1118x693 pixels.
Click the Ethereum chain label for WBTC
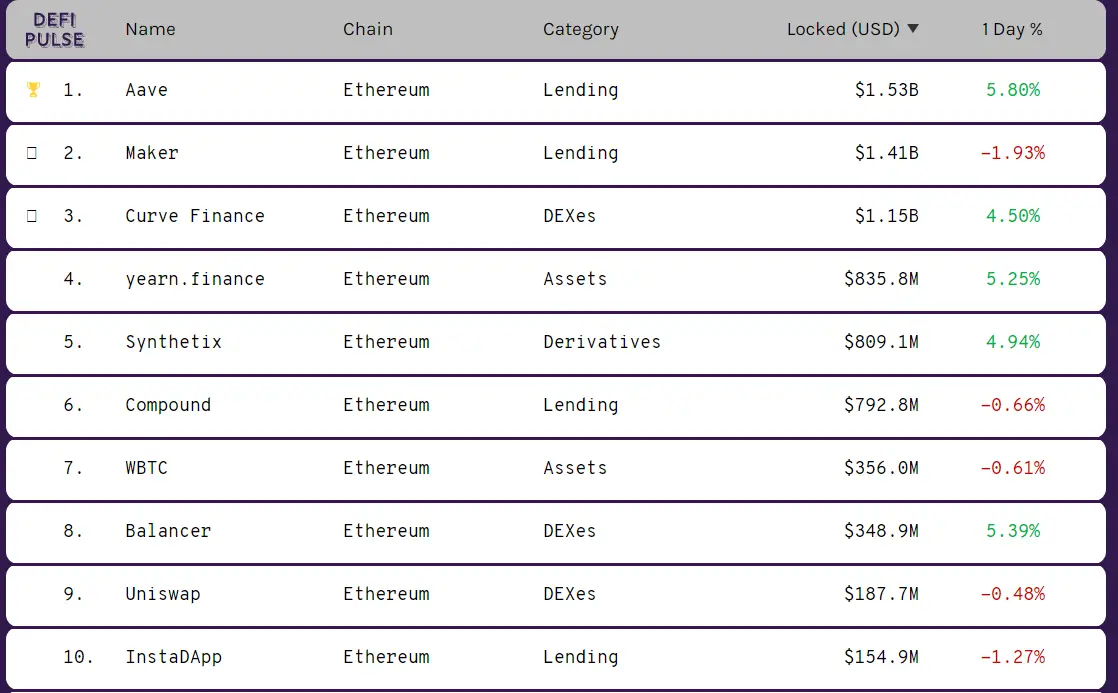(x=386, y=468)
